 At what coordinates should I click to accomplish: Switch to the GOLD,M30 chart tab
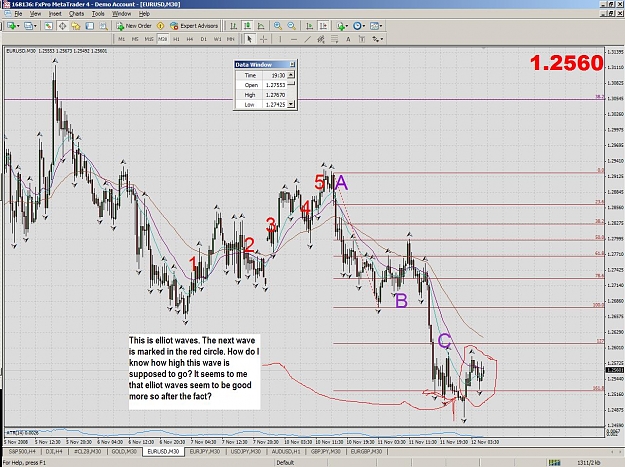point(124,451)
